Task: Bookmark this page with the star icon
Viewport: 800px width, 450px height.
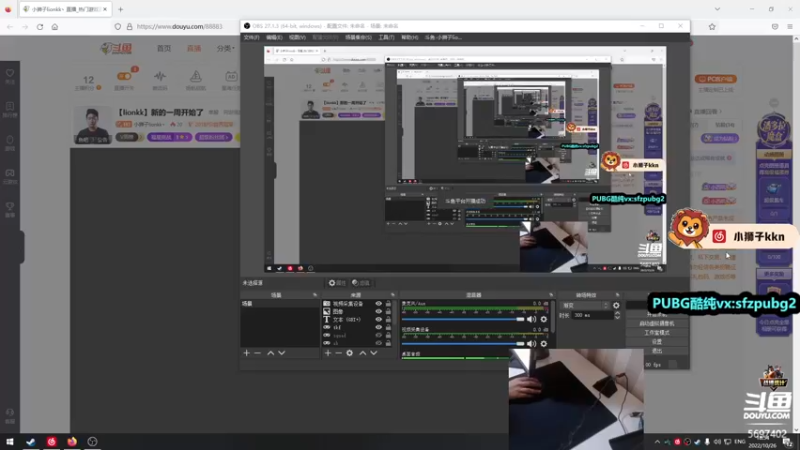Action: [x=712, y=27]
